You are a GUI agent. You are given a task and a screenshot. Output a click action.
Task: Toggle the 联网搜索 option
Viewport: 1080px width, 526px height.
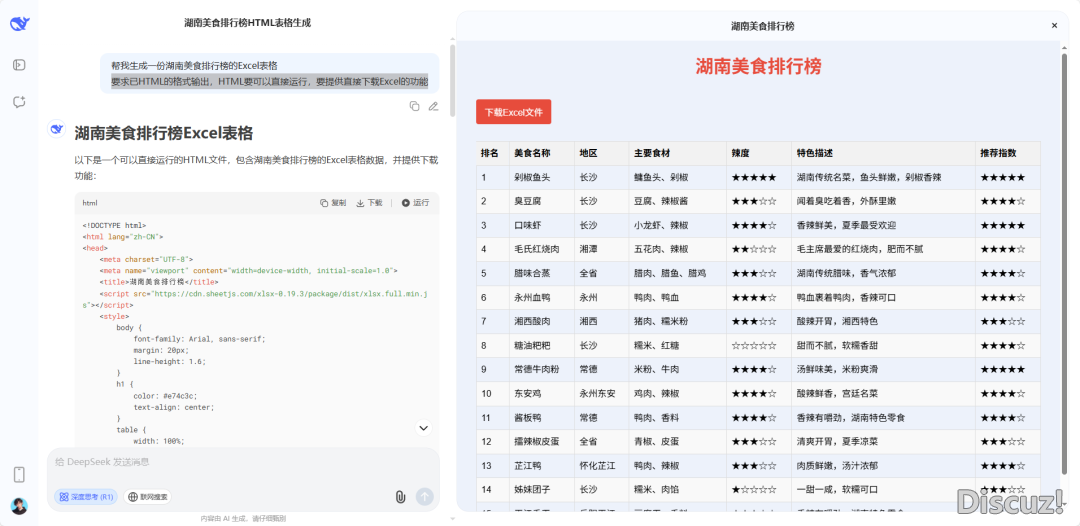[147, 496]
